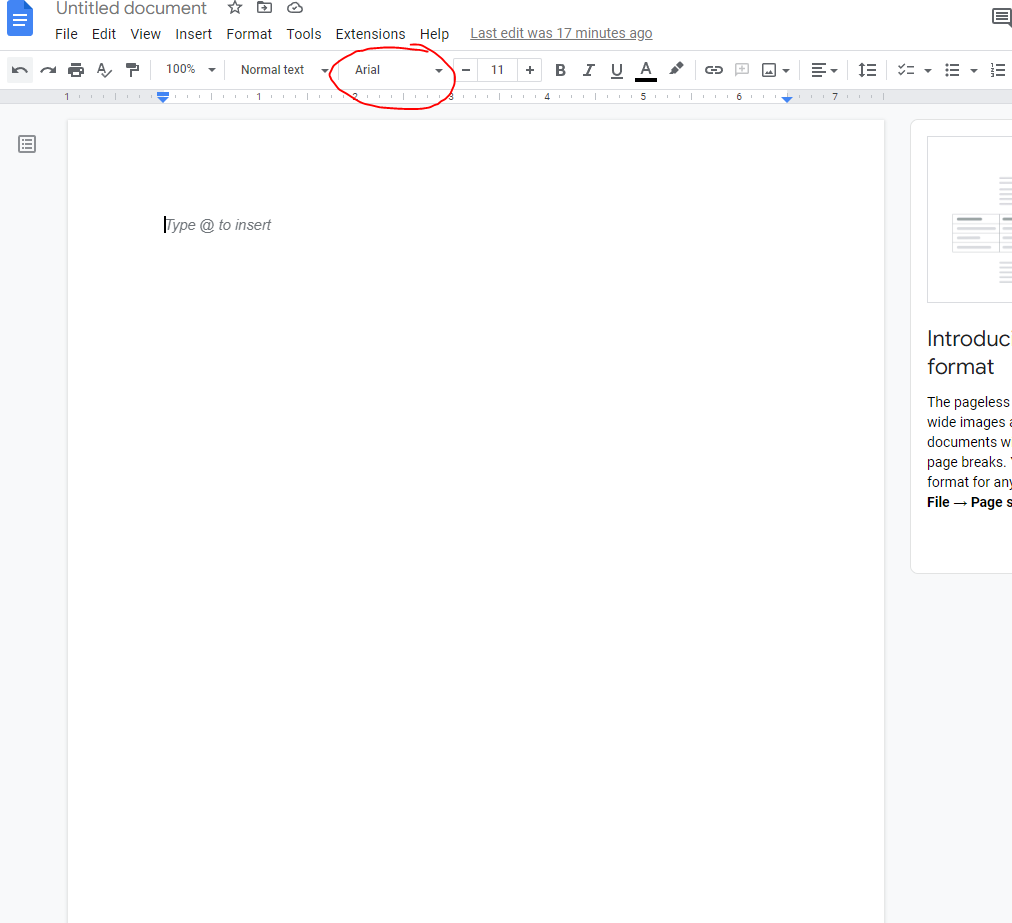Open the View menu
This screenshot has height=923, width=1012.
145,34
